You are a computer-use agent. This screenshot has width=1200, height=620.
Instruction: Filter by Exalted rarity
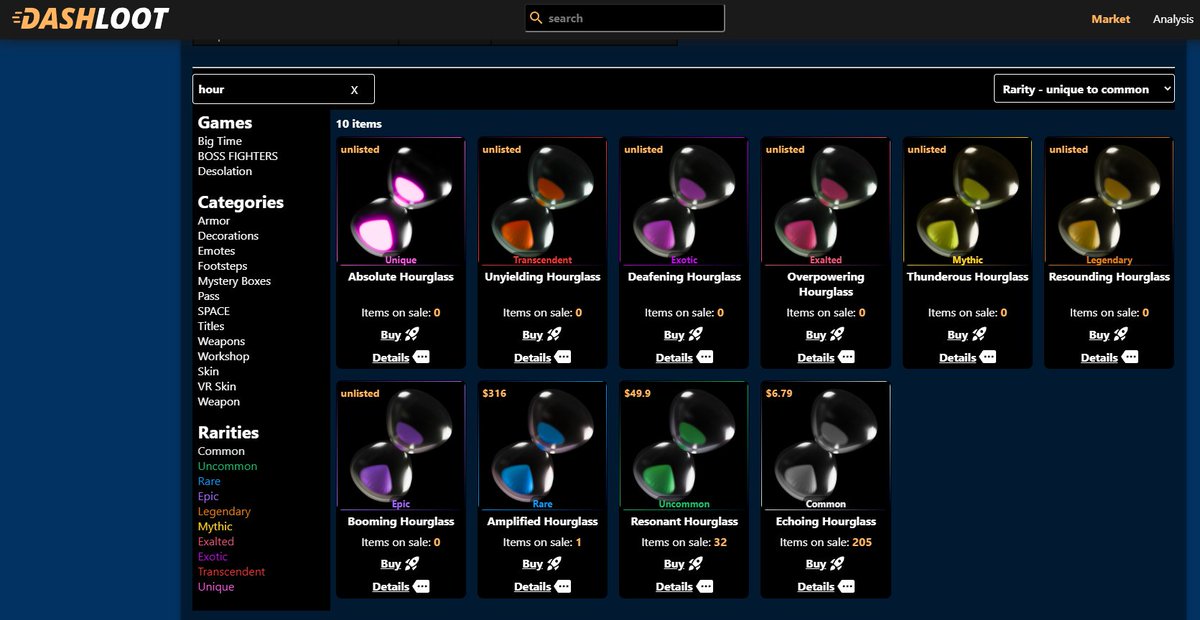pos(216,541)
